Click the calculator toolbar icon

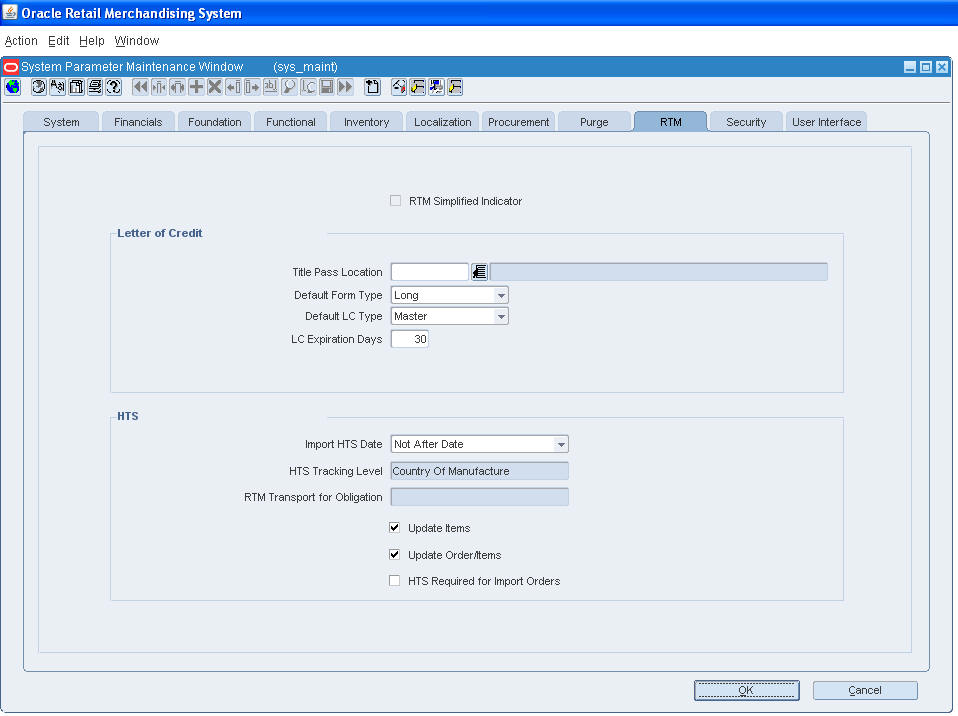tap(76, 87)
